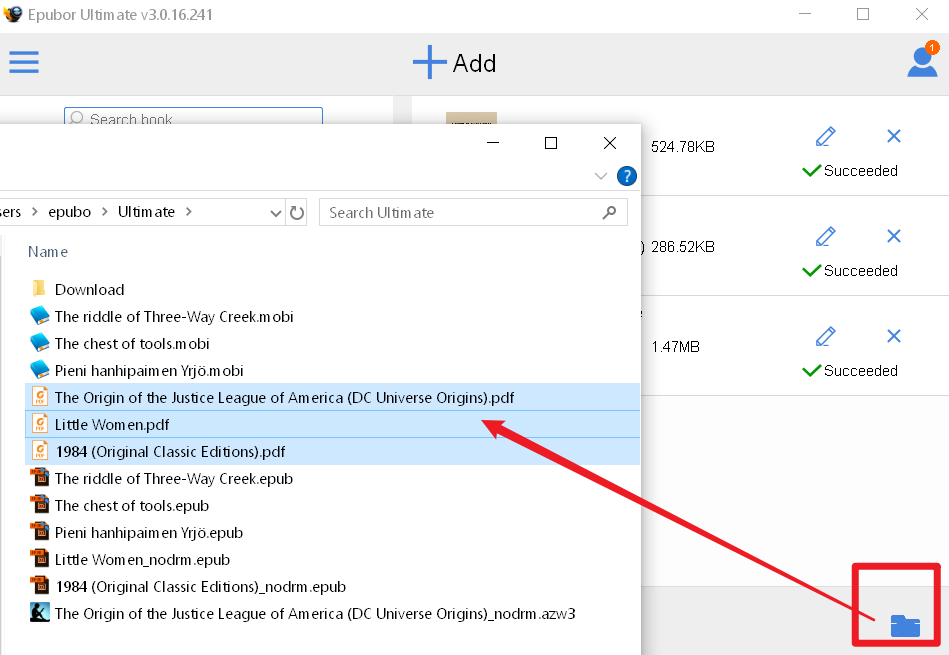Edit the 1.47MB book metadata

tap(826, 336)
